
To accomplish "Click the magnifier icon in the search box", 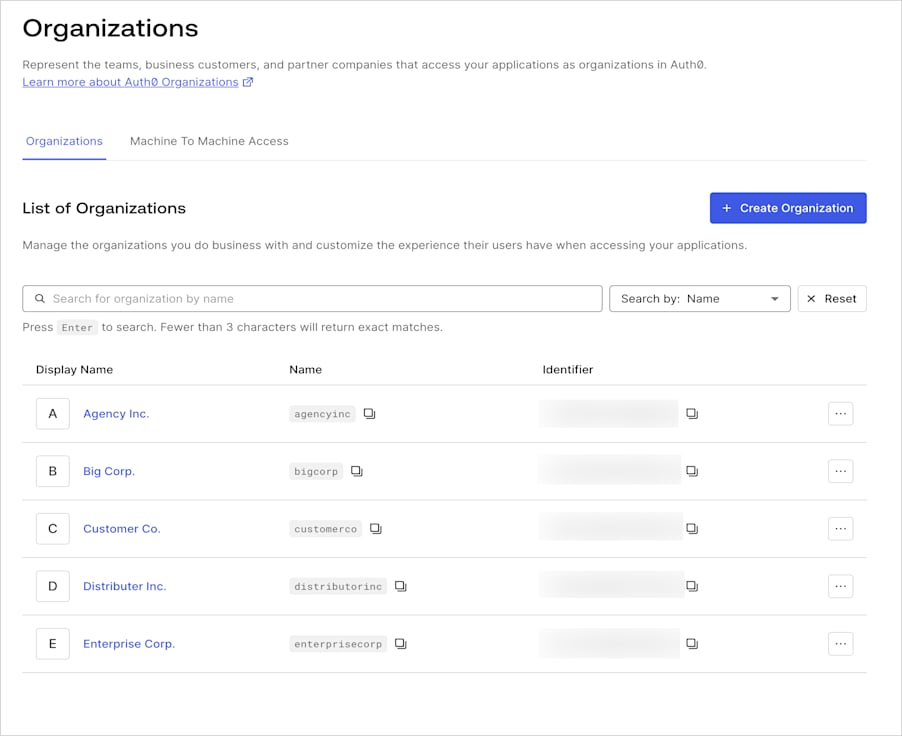I will click(40, 299).
